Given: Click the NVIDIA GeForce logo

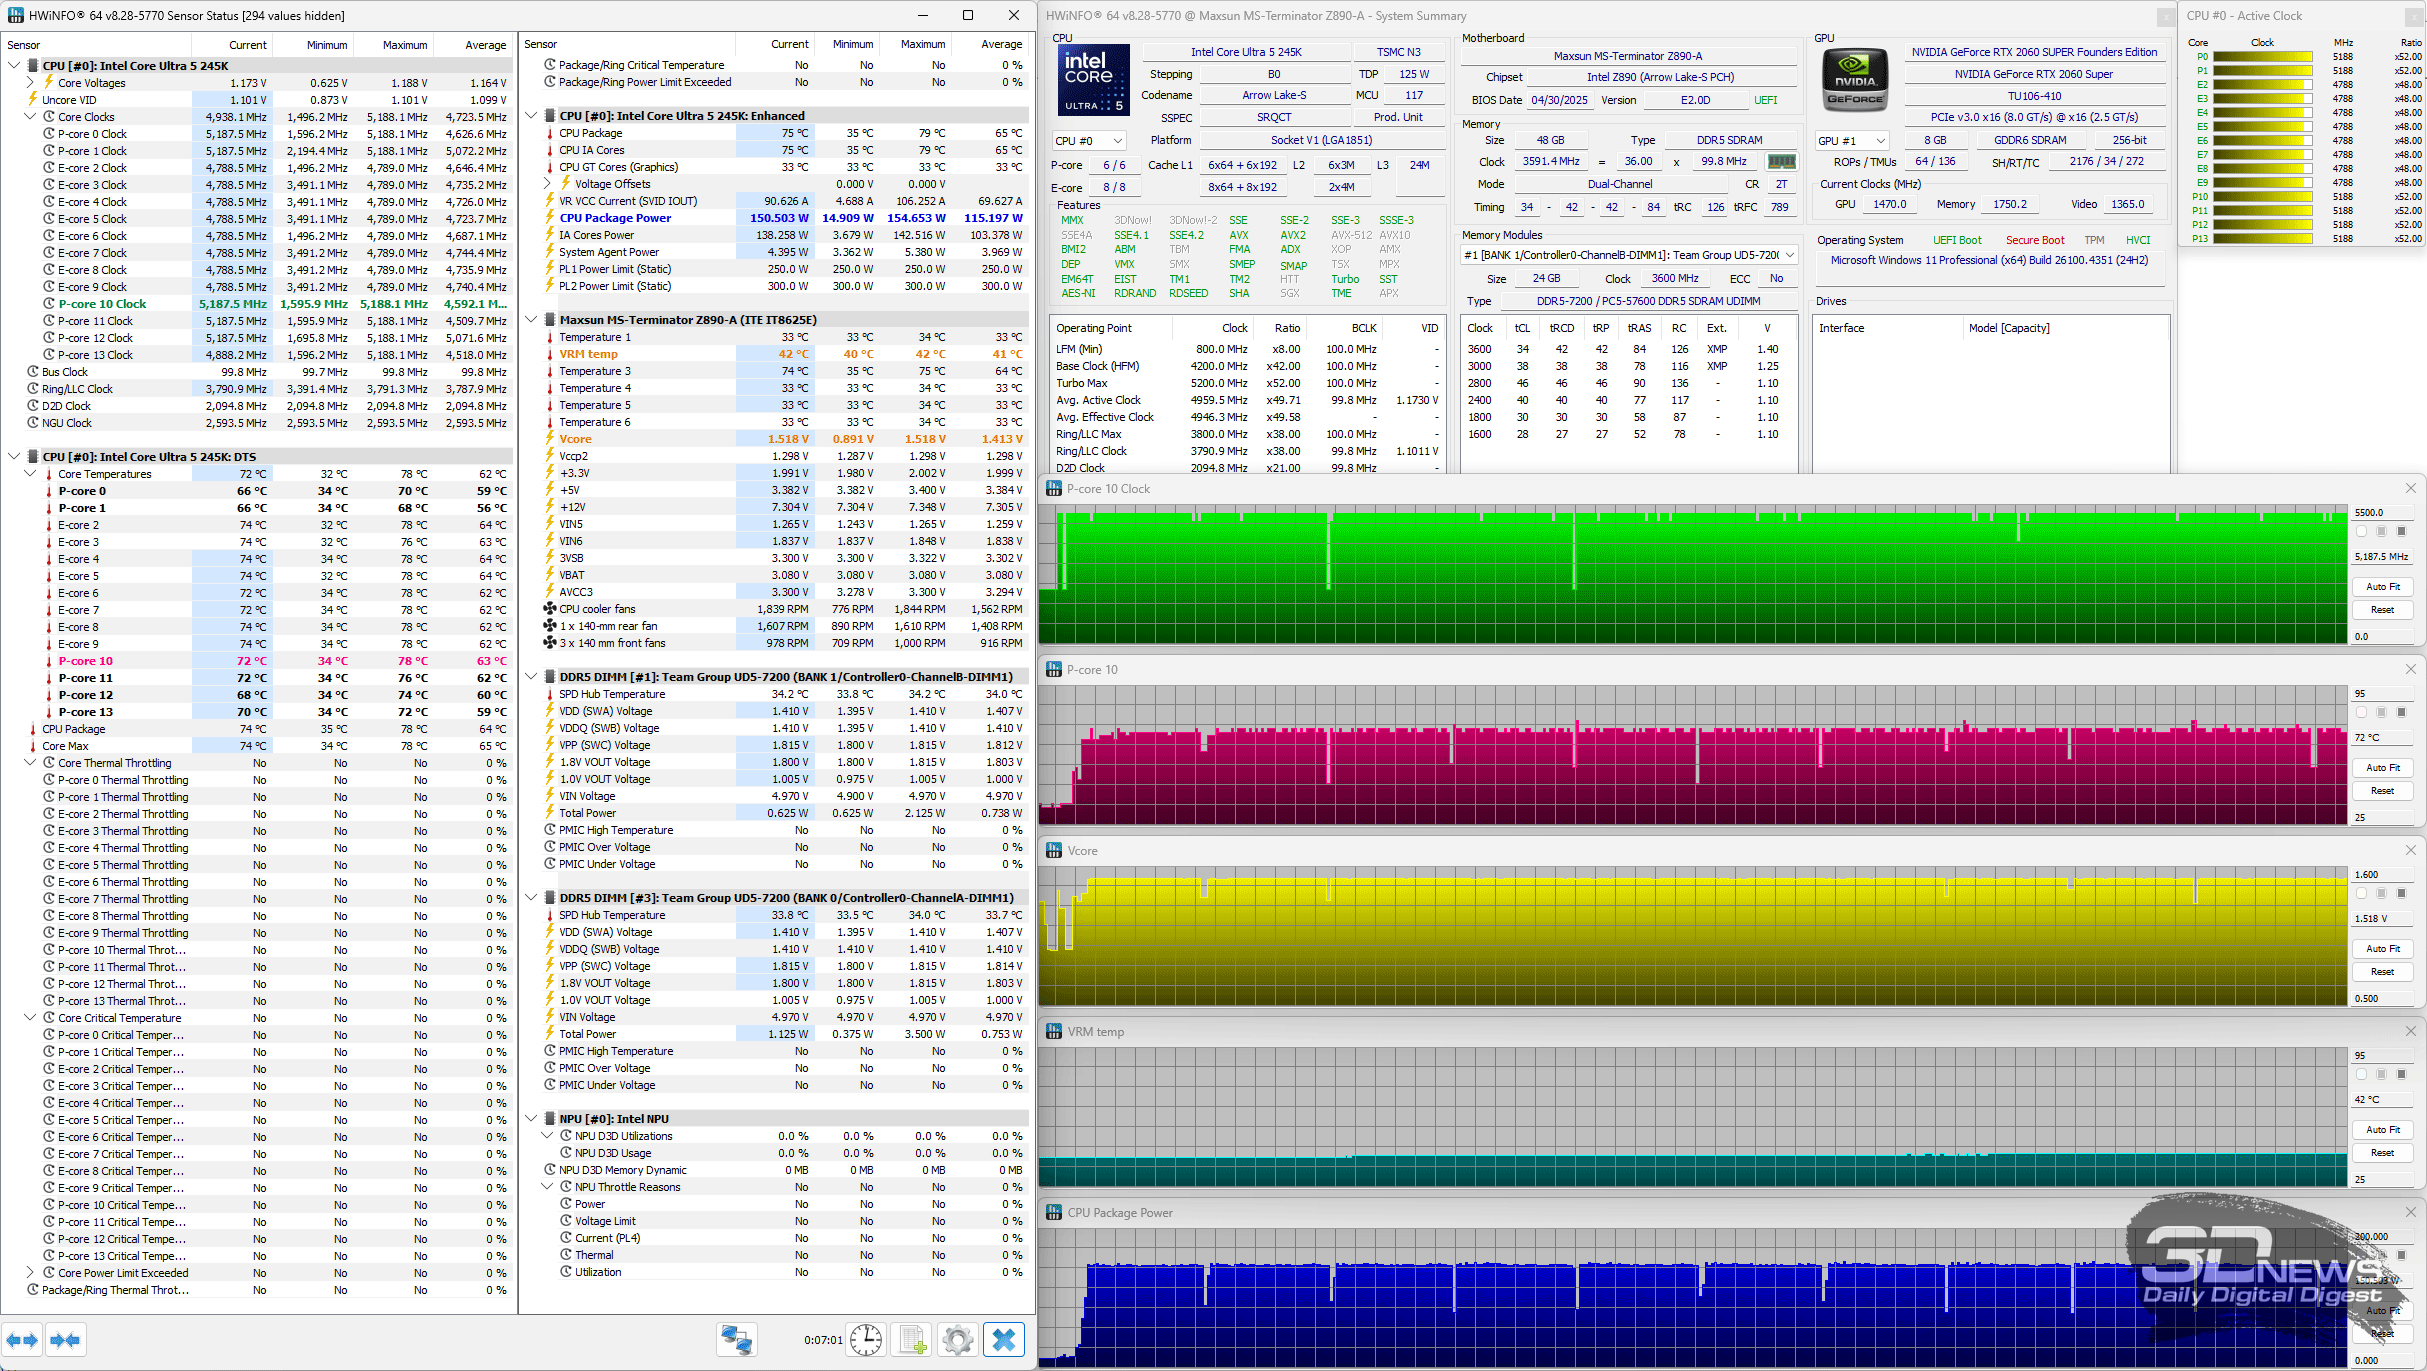Looking at the screenshot, I should (1855, 78).
